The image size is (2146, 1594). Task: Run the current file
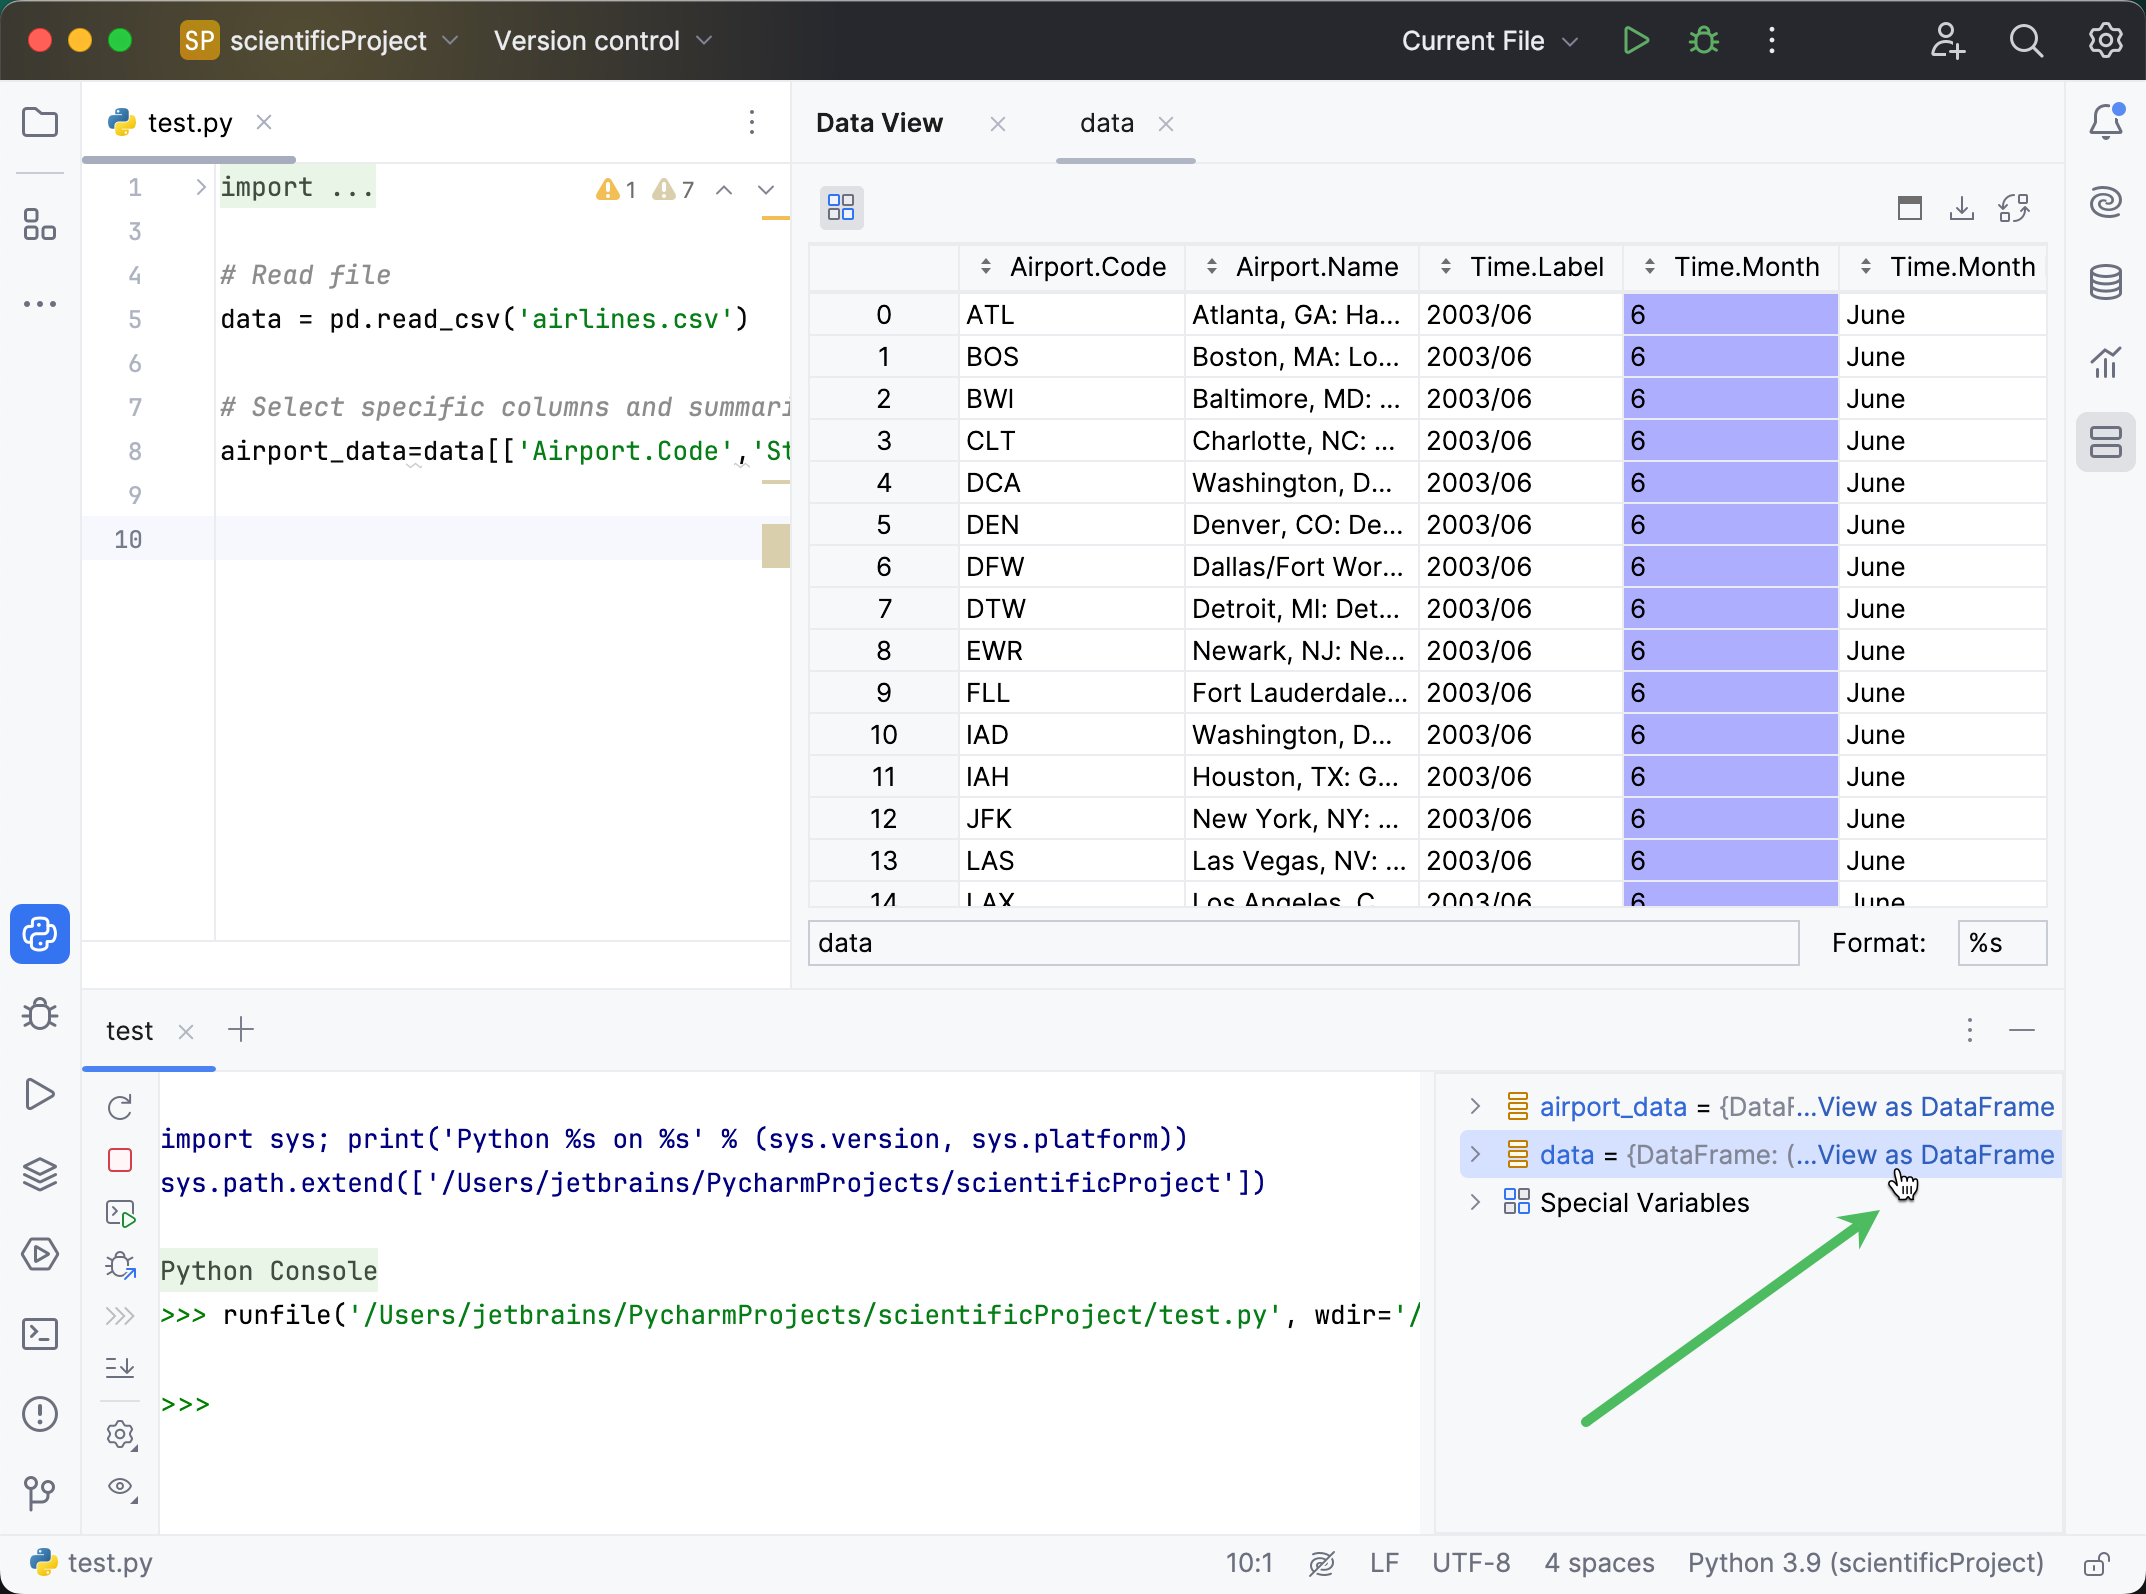(x=1636, y=41)
